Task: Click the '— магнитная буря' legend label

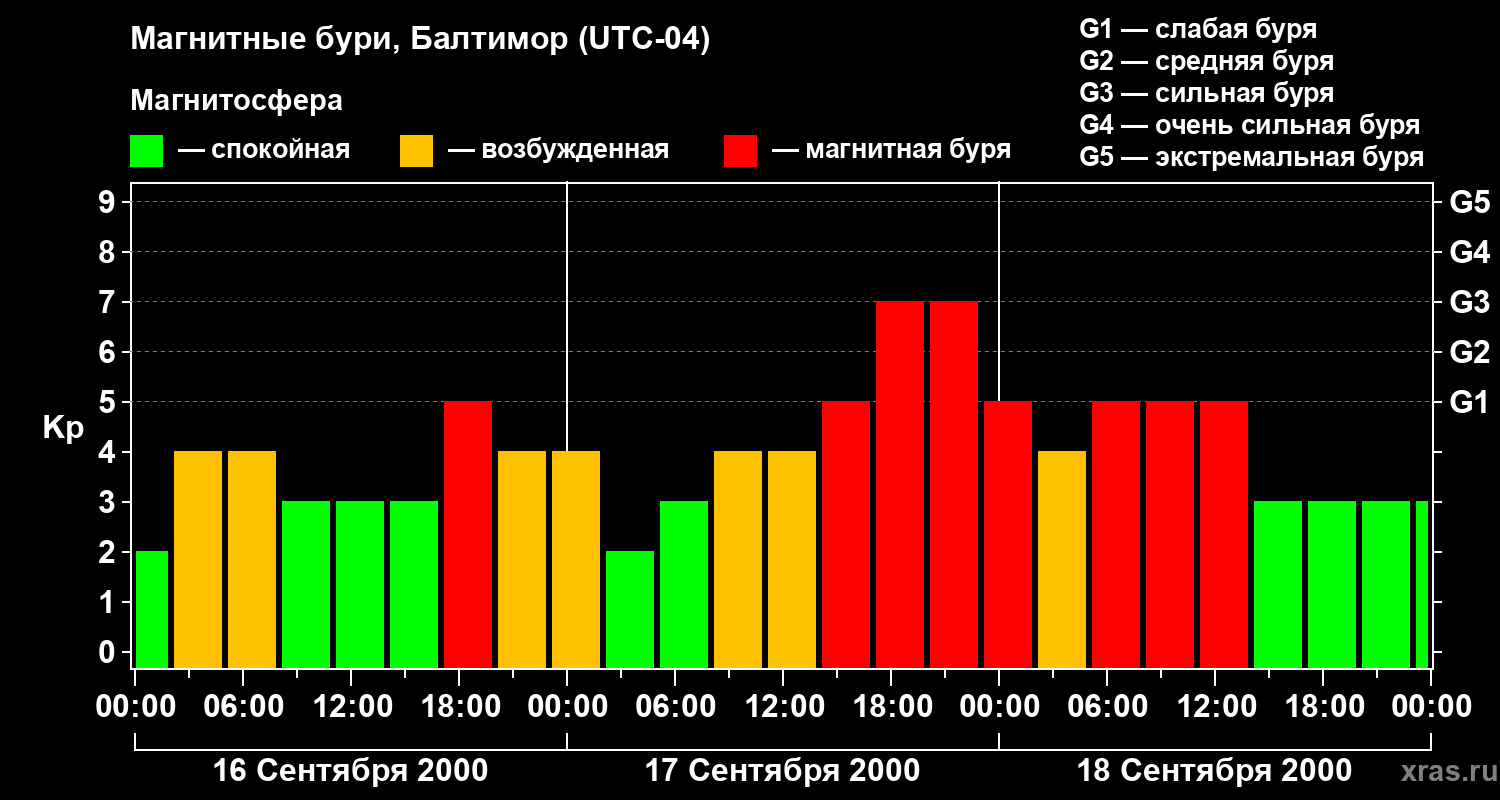Action: click(x=892, y=150)
